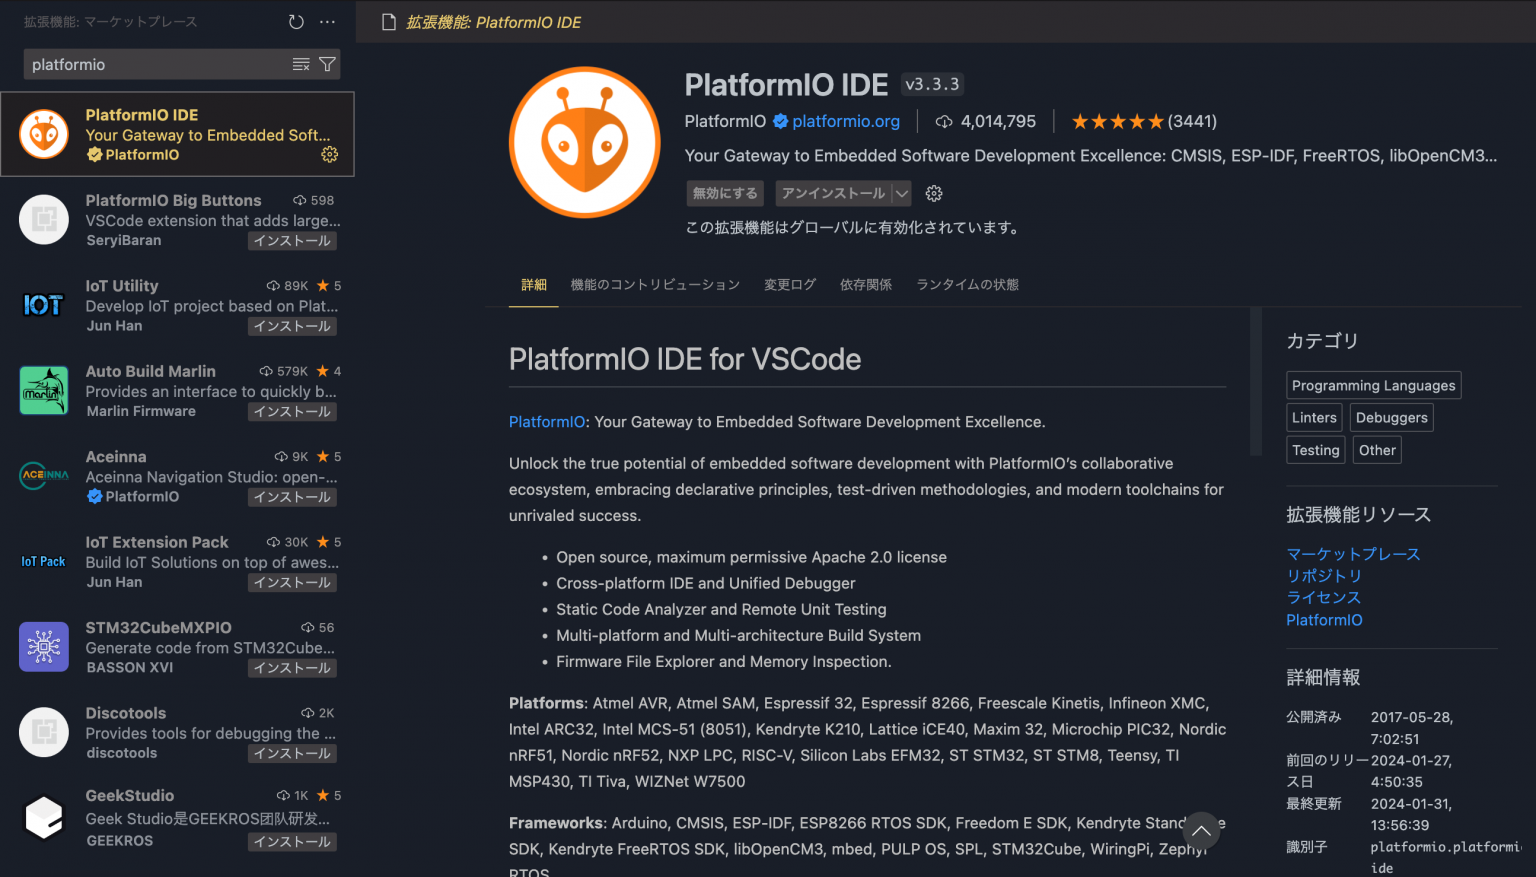The width and height of the screenshot is (1536, 877).
Task: Click the verified publisher badge next to platformio.org
Action: click(779, 121)
